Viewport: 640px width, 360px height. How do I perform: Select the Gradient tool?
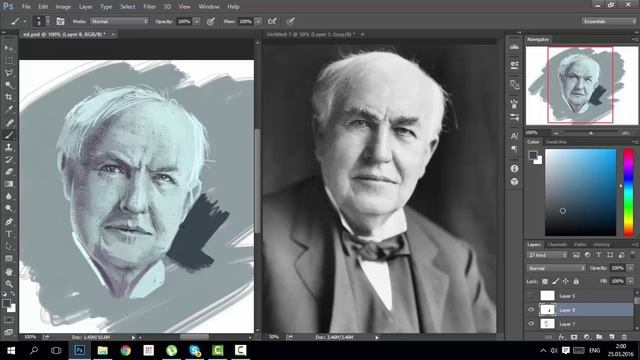(9, 184)
